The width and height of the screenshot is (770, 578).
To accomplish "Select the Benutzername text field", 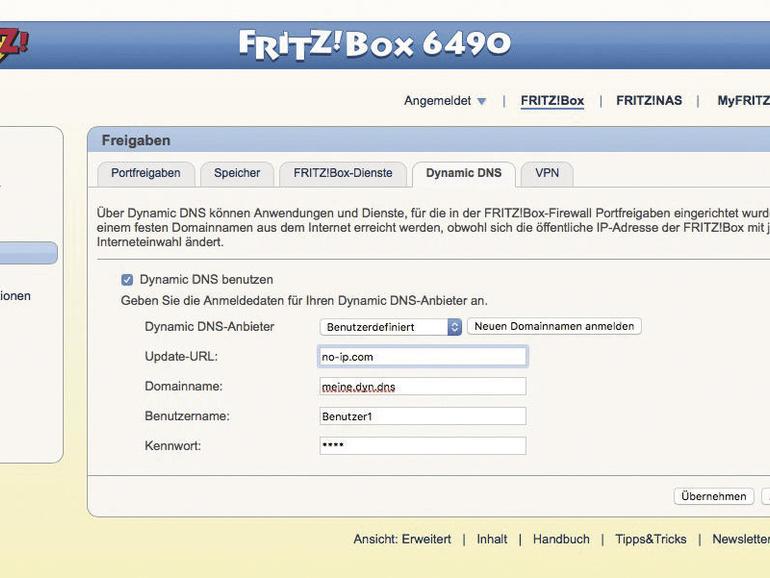I will point(423,416).
